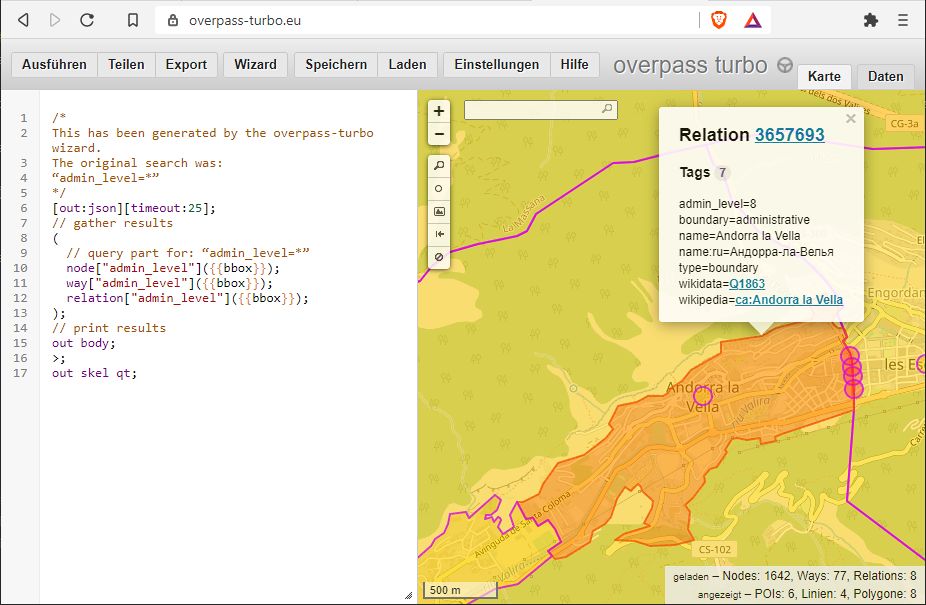Viewport: 926px width, 605px height.
Task: Click the angezeigt POIs/Linien/Polygone status
Action: point(807,594)
